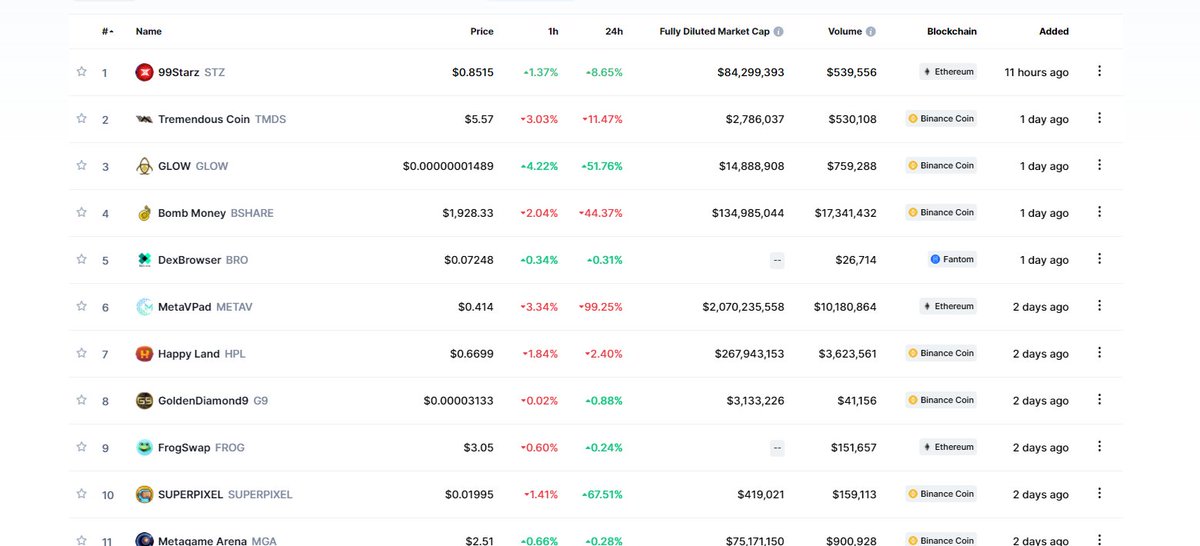Click GLOW 24h change 51.76%
This screenshot has height=546, width=1200.
point(602,166)
